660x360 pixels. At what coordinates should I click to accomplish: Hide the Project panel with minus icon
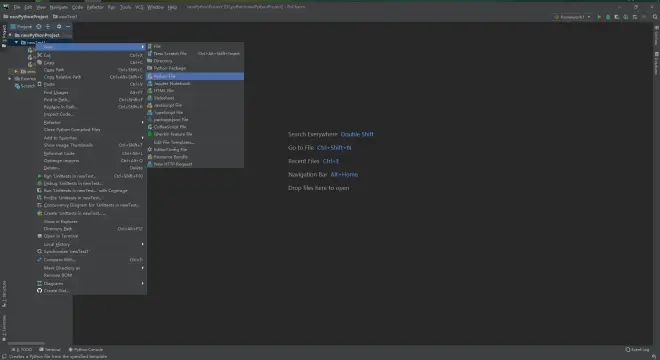pyautogui.click(x=68, y=27)
